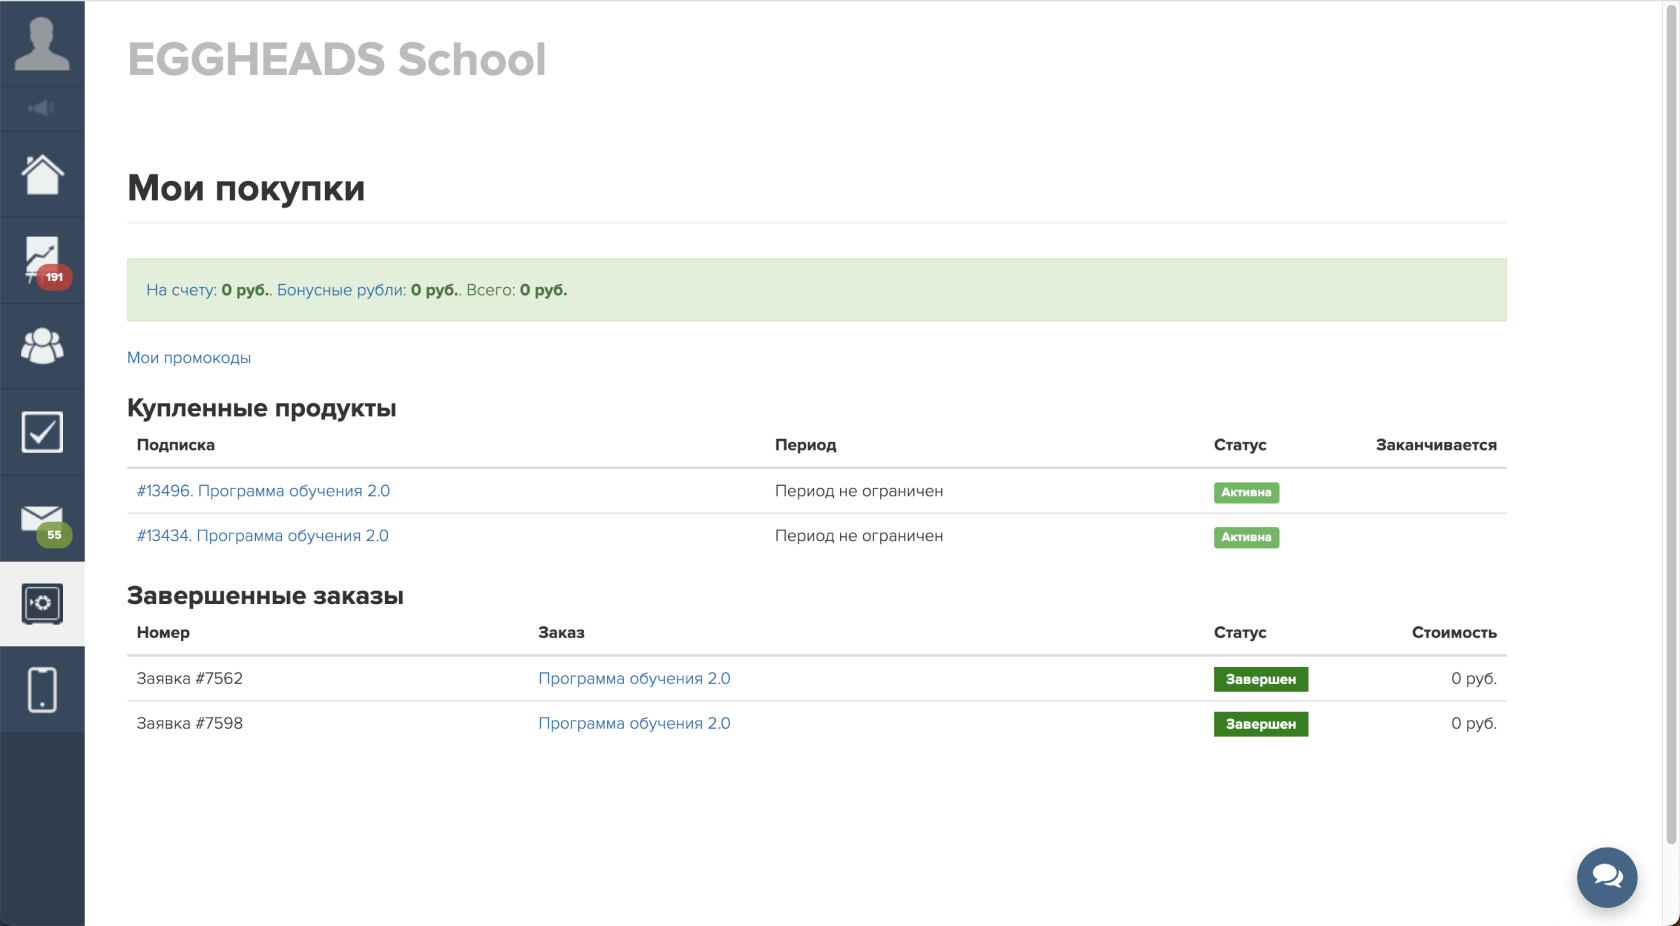The width and height of the screenshot is (1680, 926).
Task: Click Период не ограничен for subscription #13496
Action: 859,491
